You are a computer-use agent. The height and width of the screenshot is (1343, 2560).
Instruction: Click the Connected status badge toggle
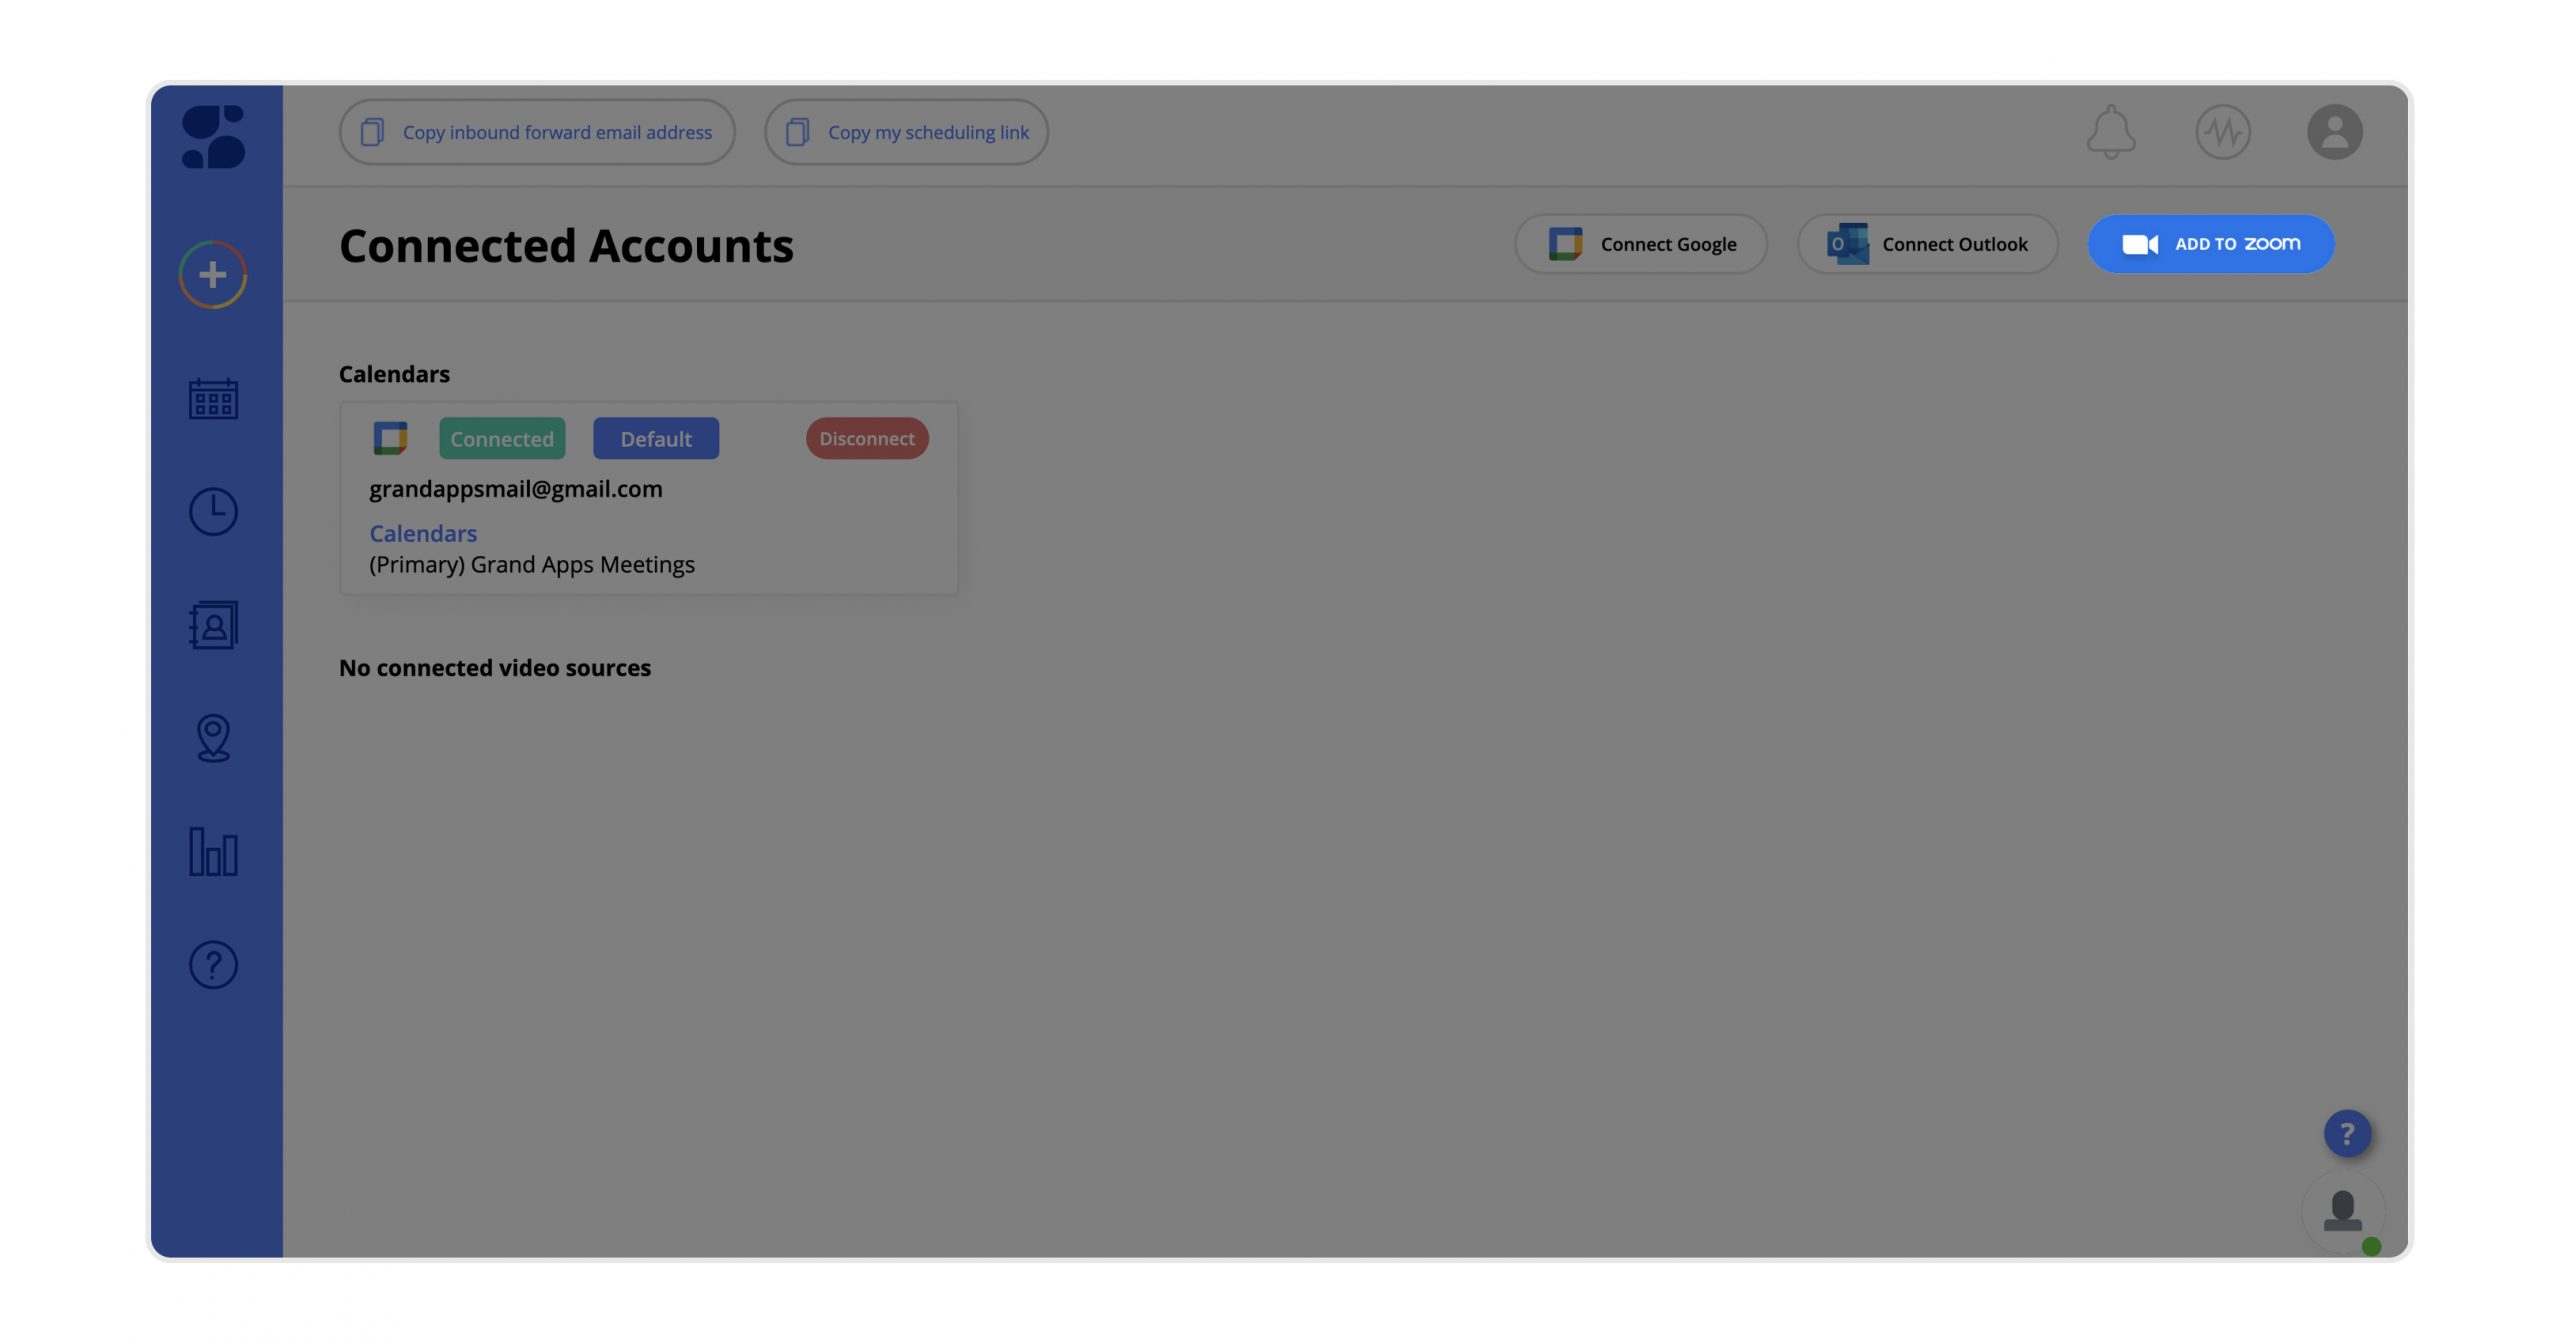501,437
